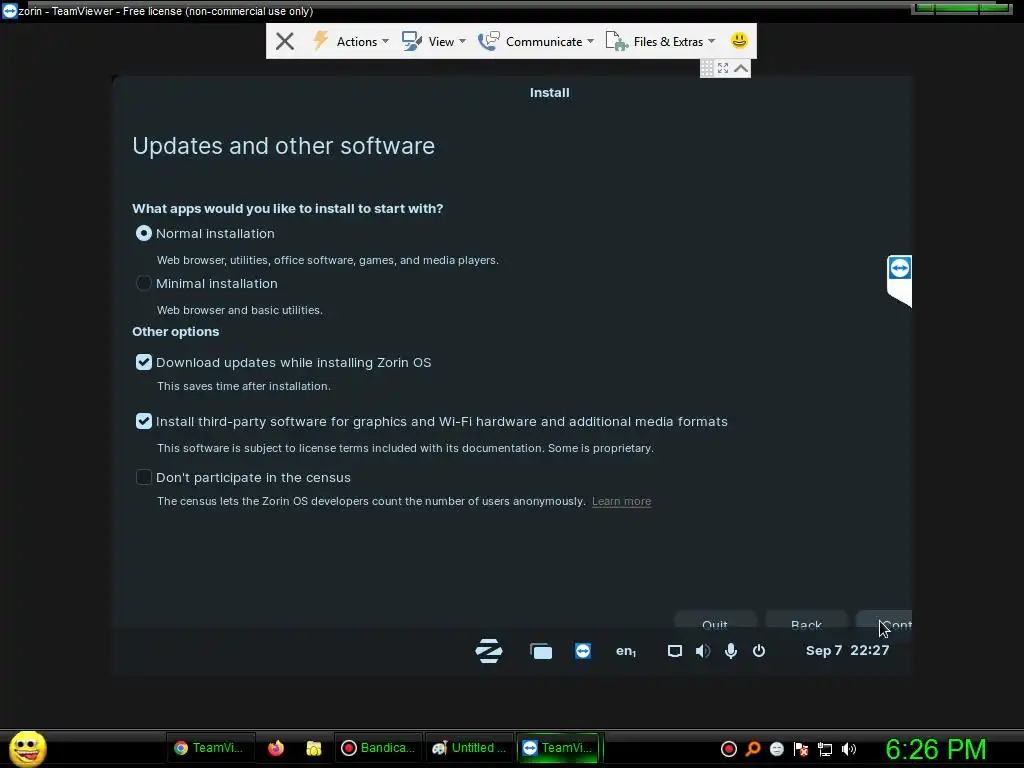
Task: Select the Normal installation radio button
Action: (x=144, y=233)
